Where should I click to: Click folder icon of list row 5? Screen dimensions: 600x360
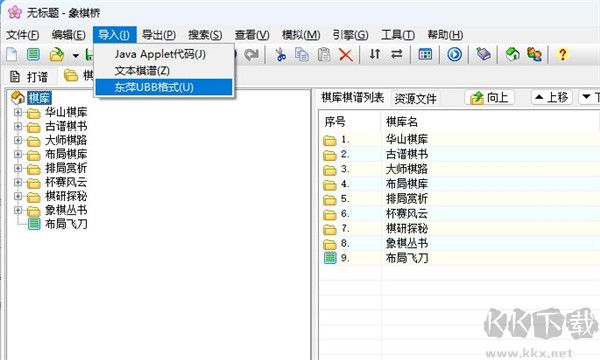point(329,200)
